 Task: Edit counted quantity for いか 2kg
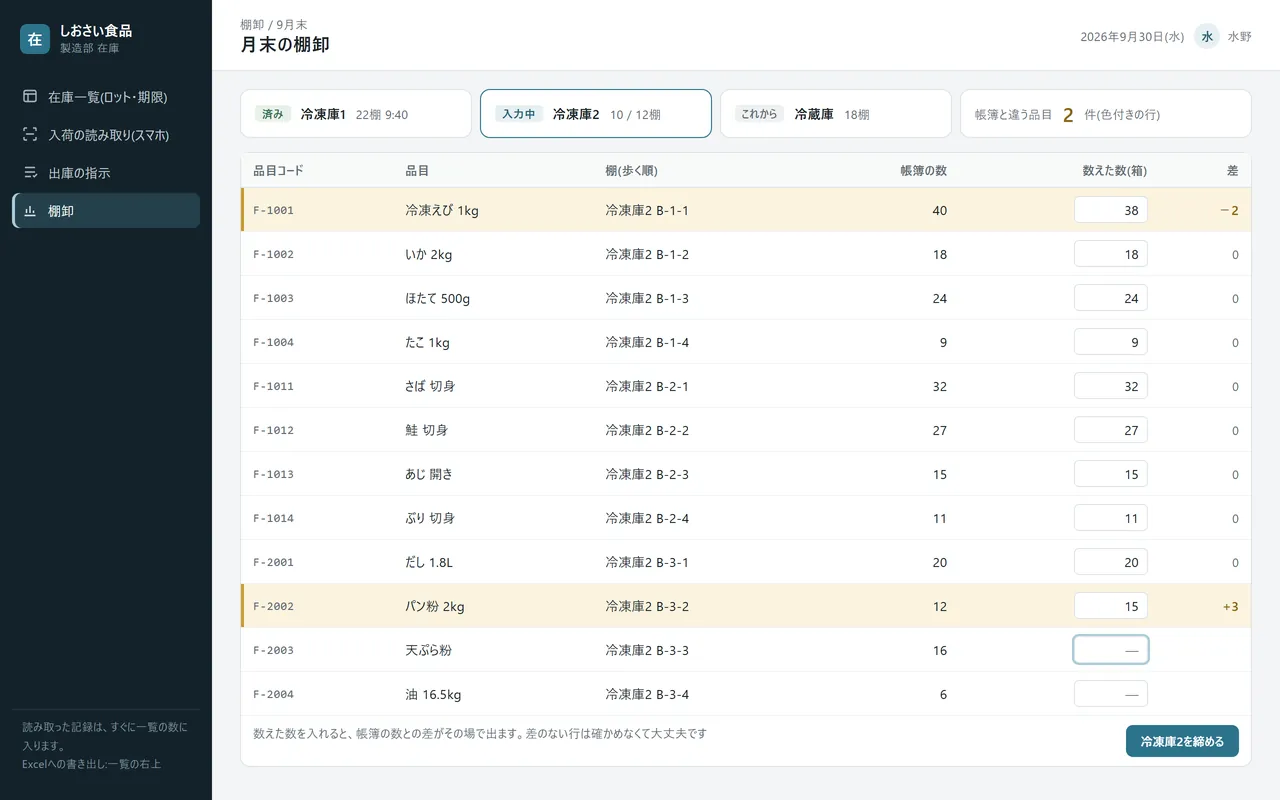(1111, 254)
